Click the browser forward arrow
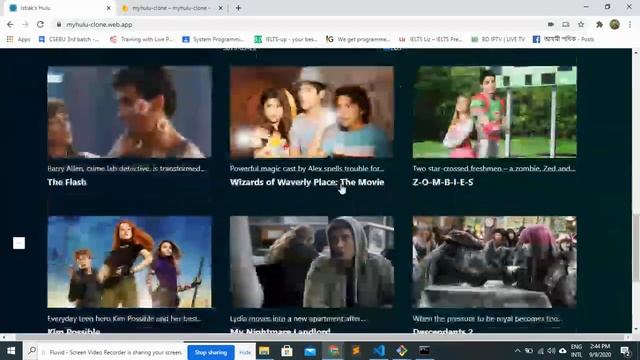This screenshot has width=640, height=360. [x=25, y=24]
